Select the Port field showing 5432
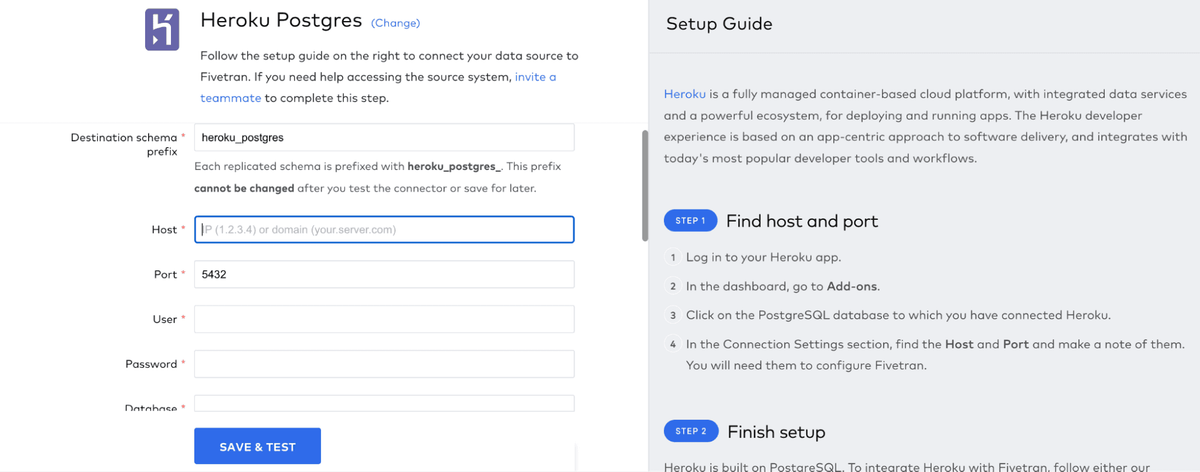 (x=384, y=274)
